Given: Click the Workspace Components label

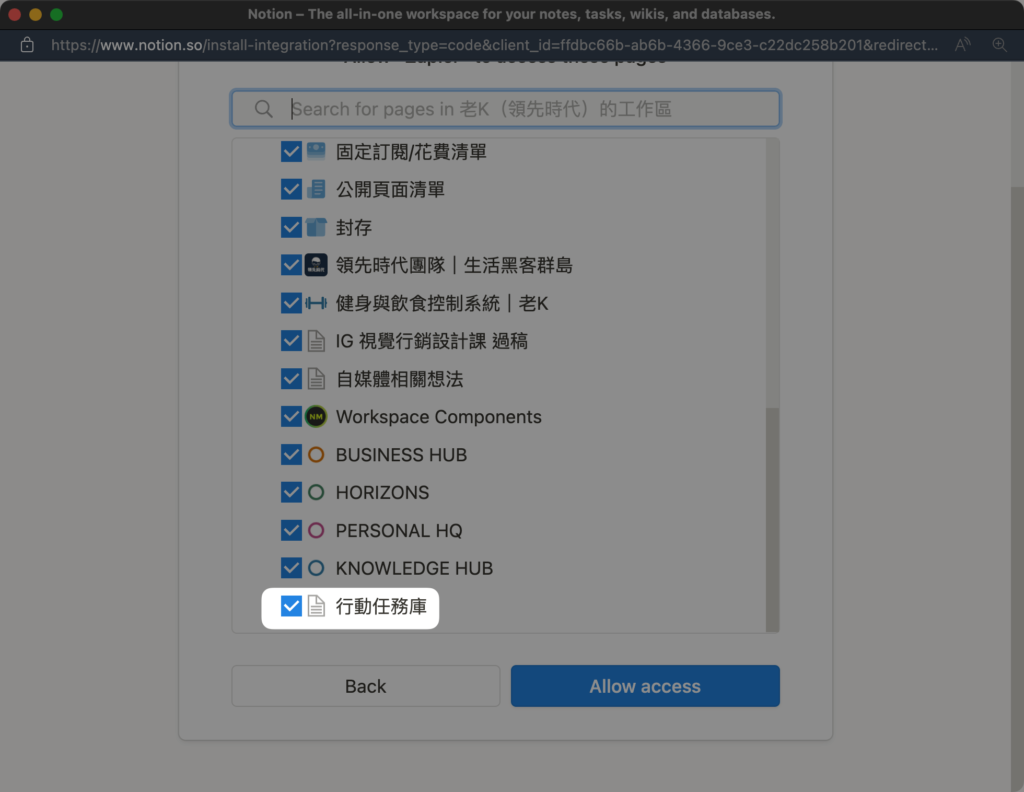Looking at the screenshot, I should point(439,417).
